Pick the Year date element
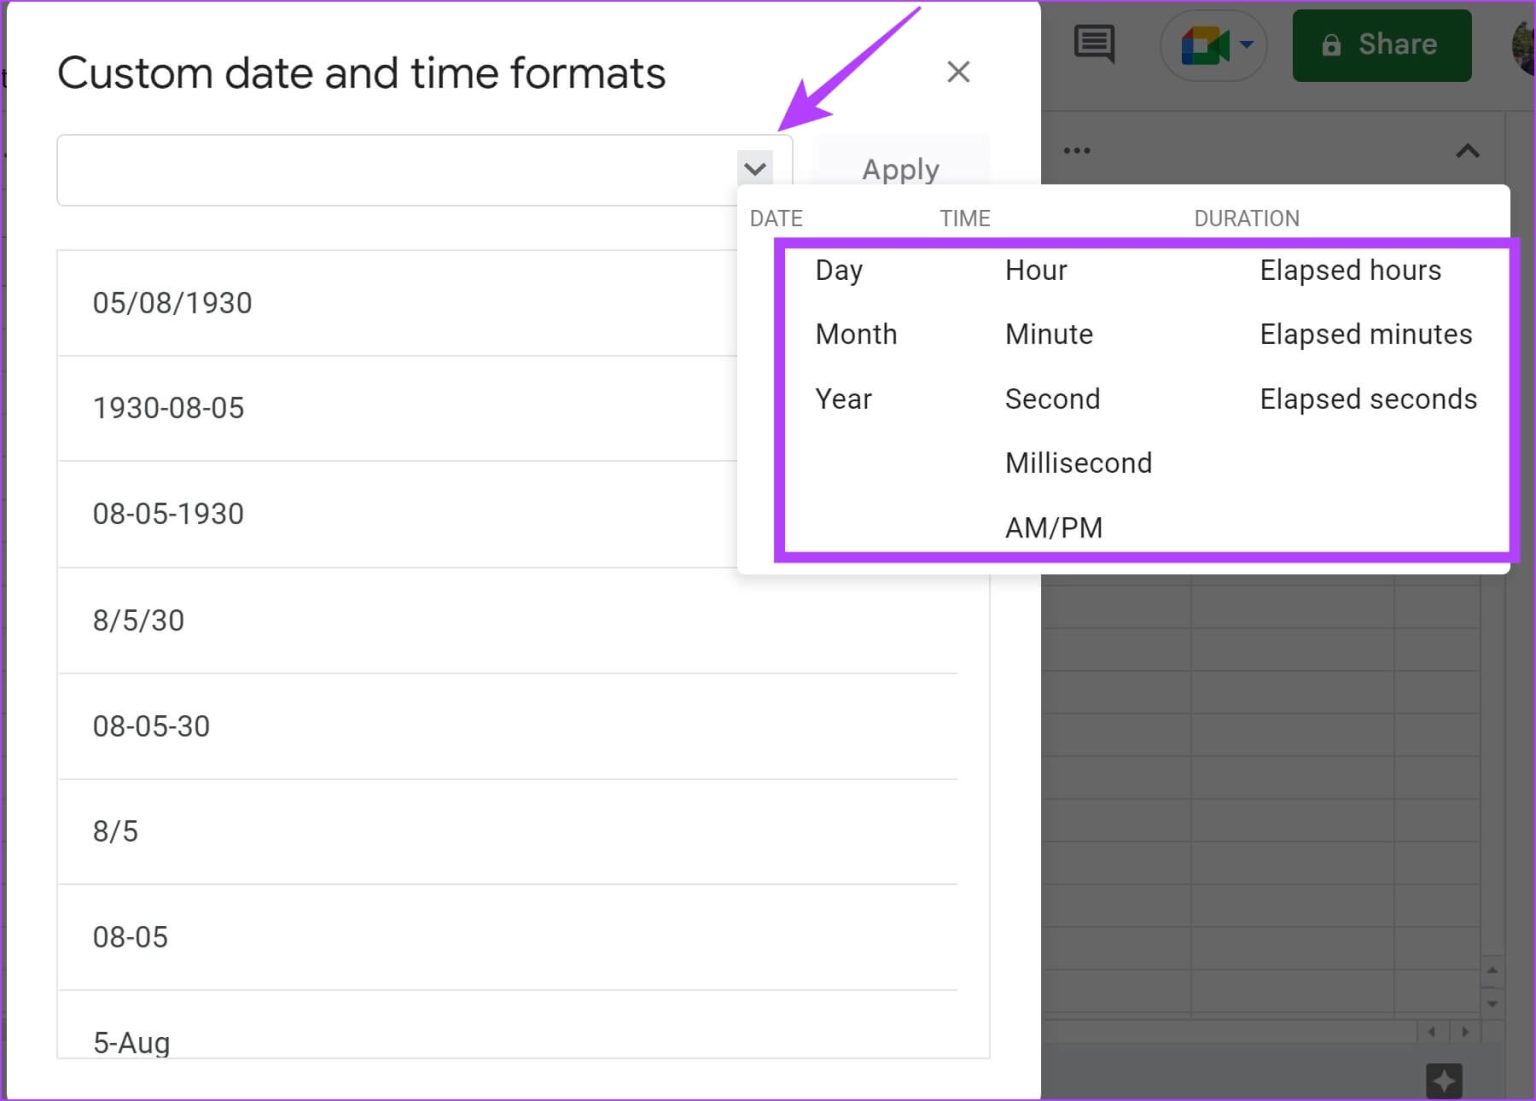 click(843, 399)
